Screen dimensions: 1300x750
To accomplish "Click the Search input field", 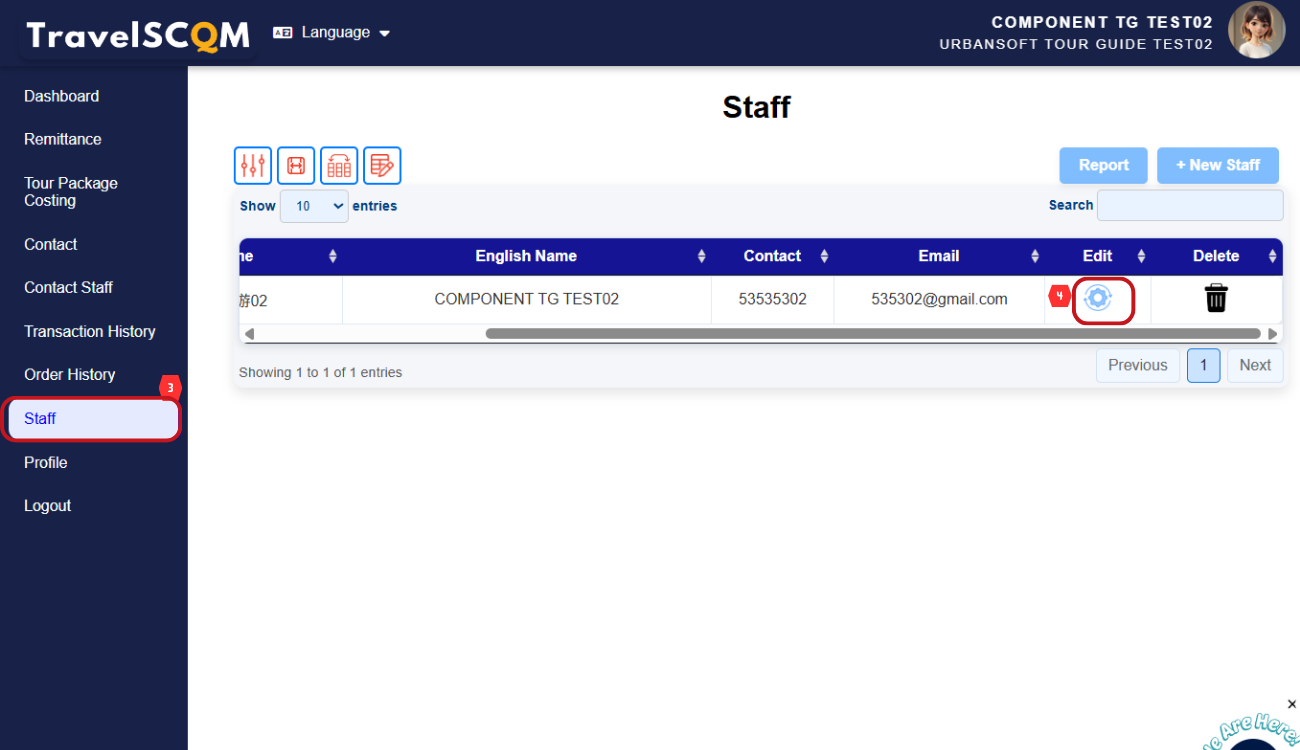I will (x=1189, y=205).
